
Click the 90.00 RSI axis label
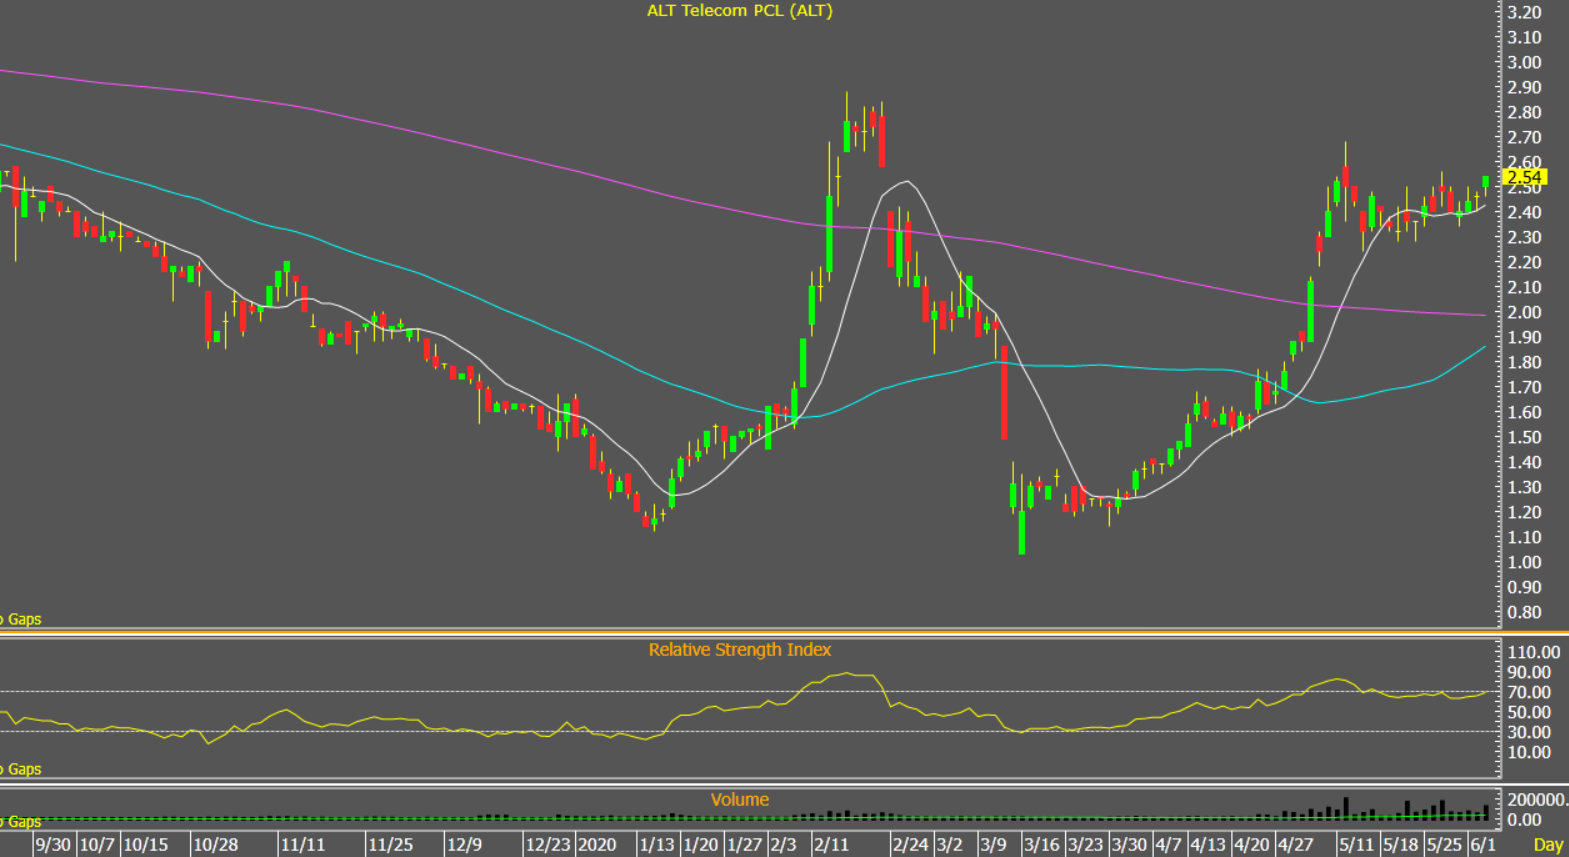(x=1530, y=672)
